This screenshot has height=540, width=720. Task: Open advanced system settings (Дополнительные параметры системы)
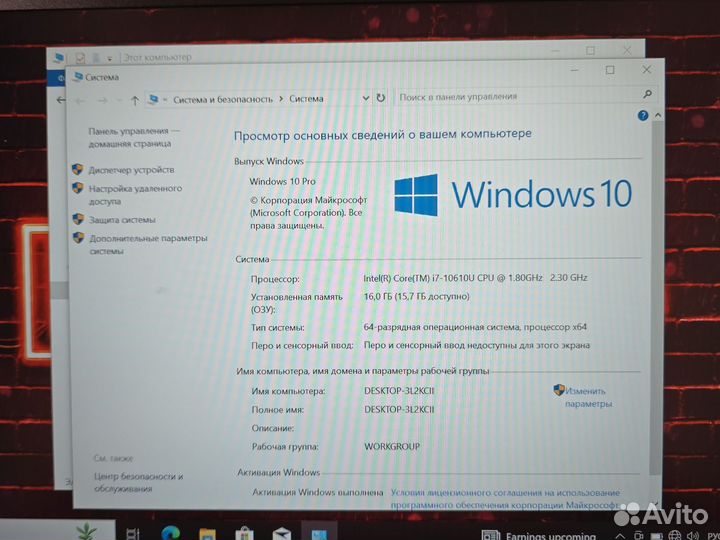click(148, 244)
